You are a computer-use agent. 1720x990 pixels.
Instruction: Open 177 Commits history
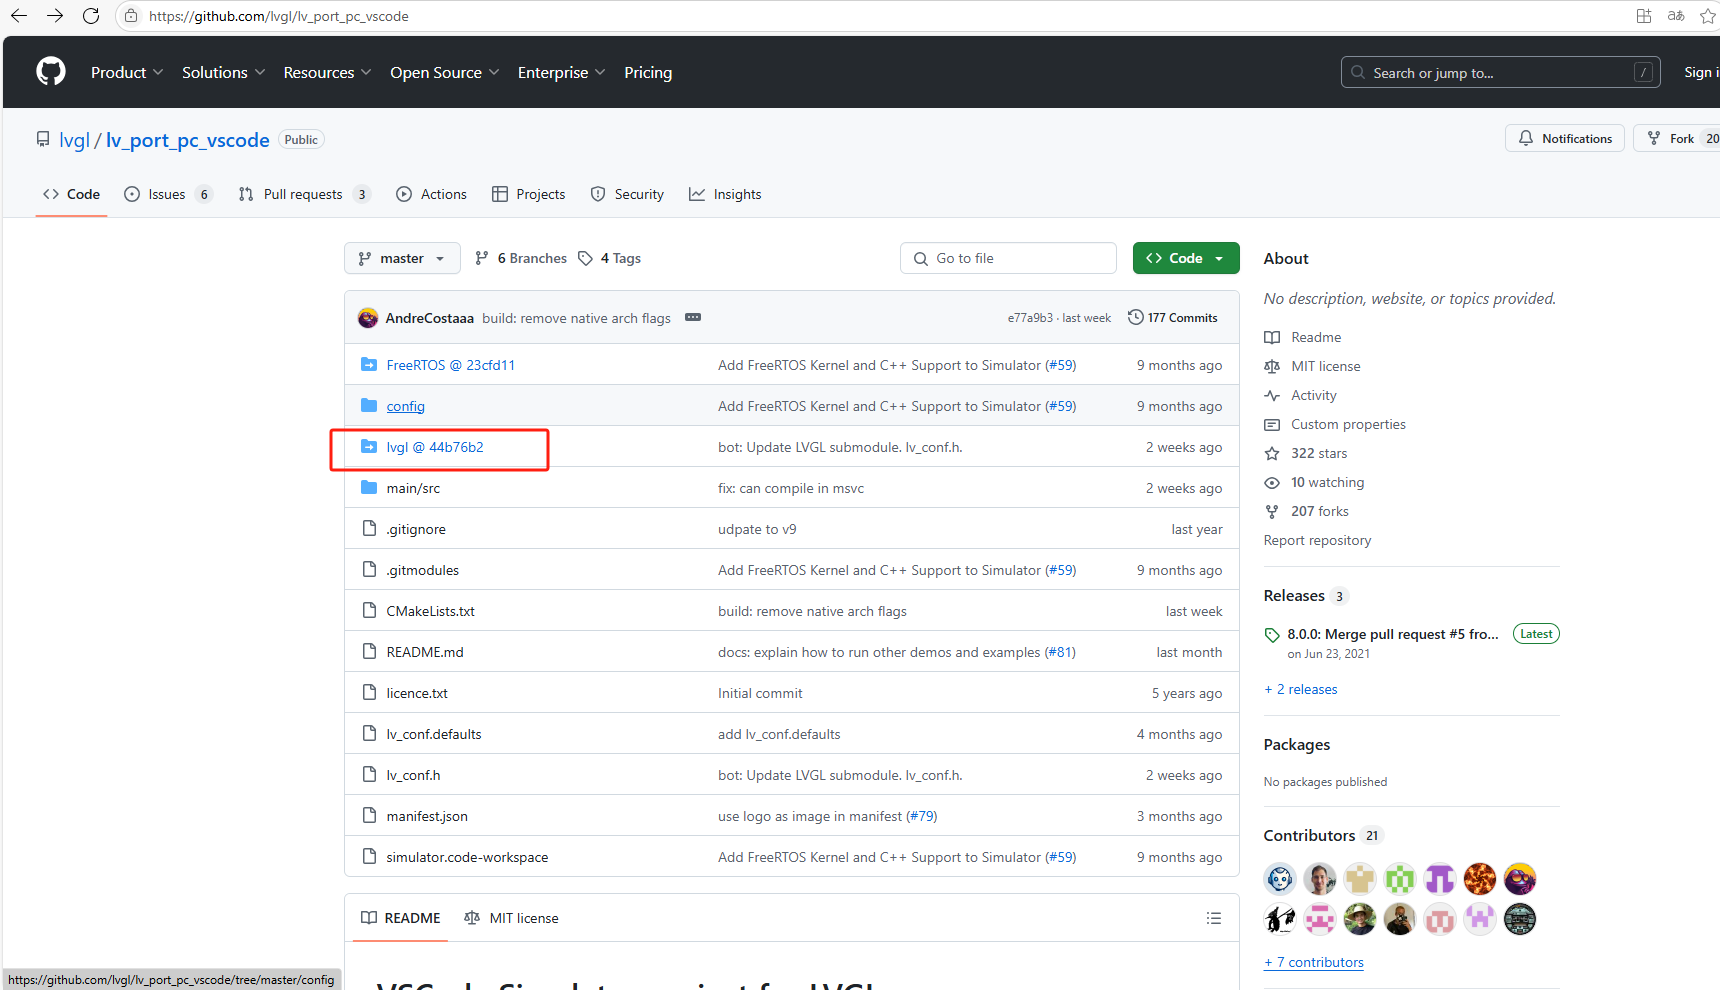click(x=1173, y=317)
